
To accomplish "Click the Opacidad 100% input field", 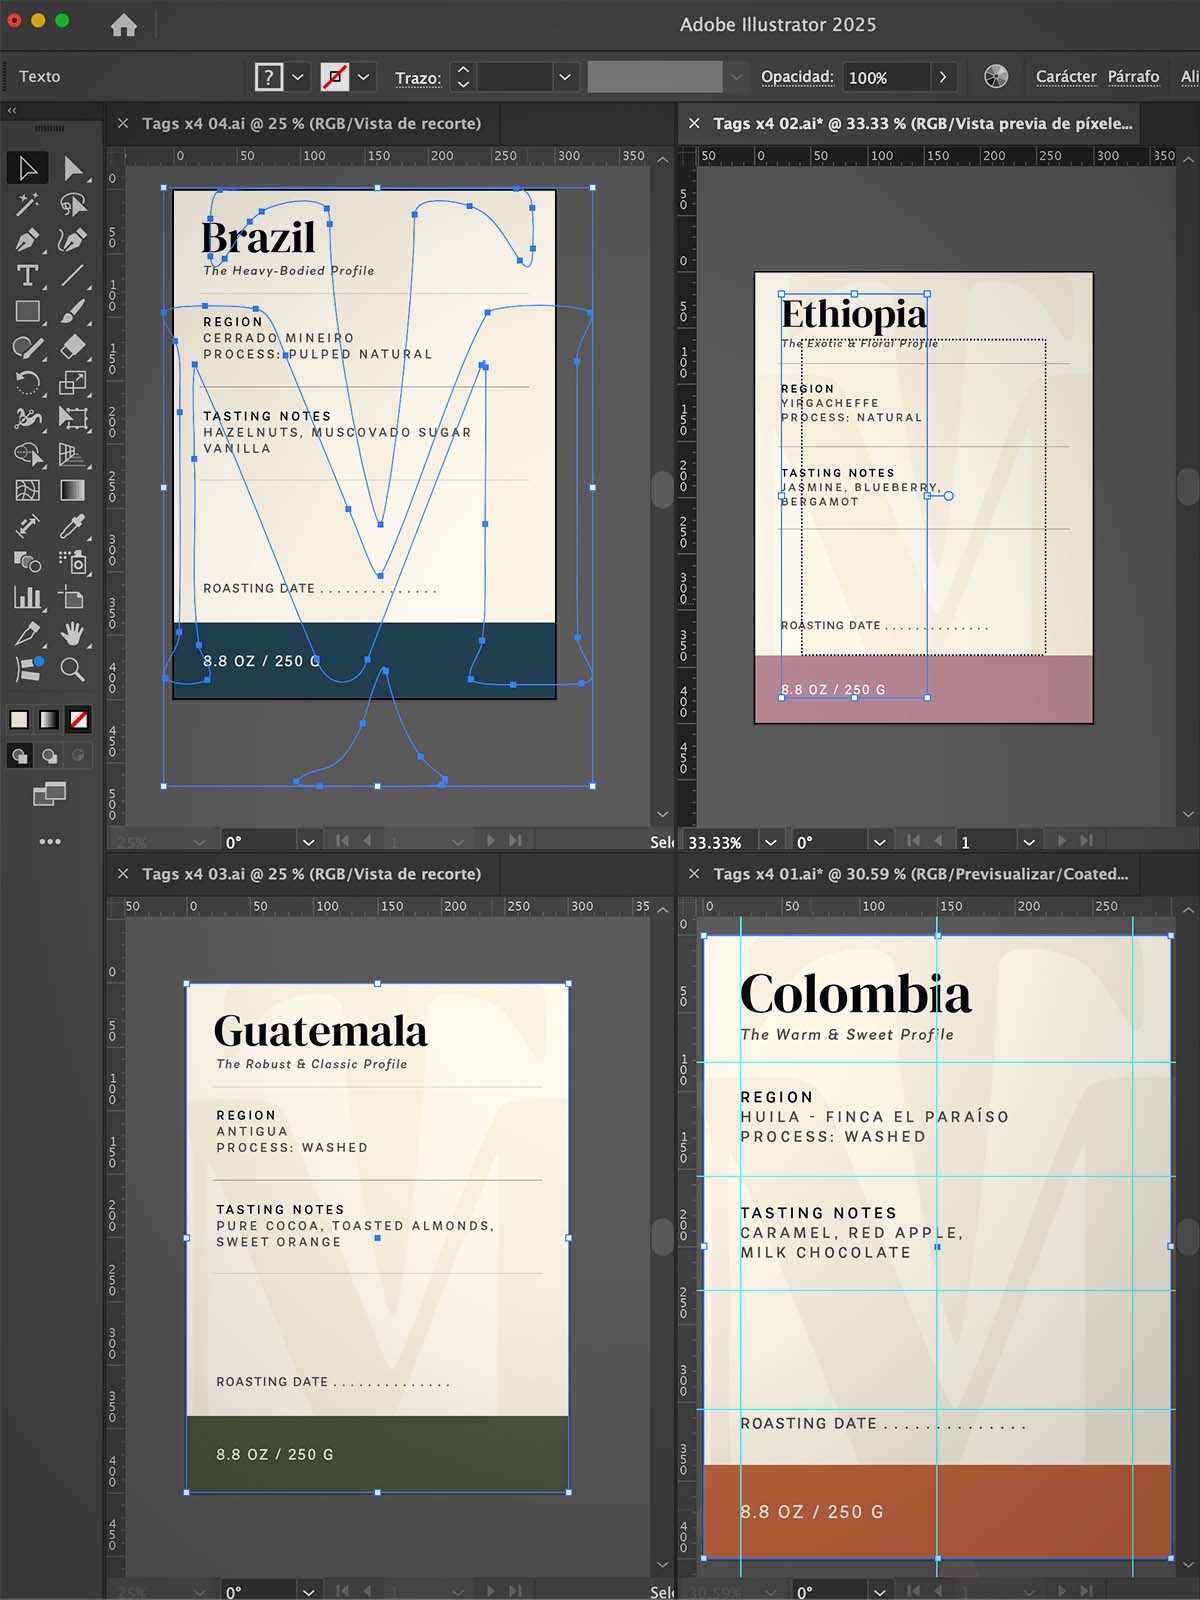I will pos(886,77).
